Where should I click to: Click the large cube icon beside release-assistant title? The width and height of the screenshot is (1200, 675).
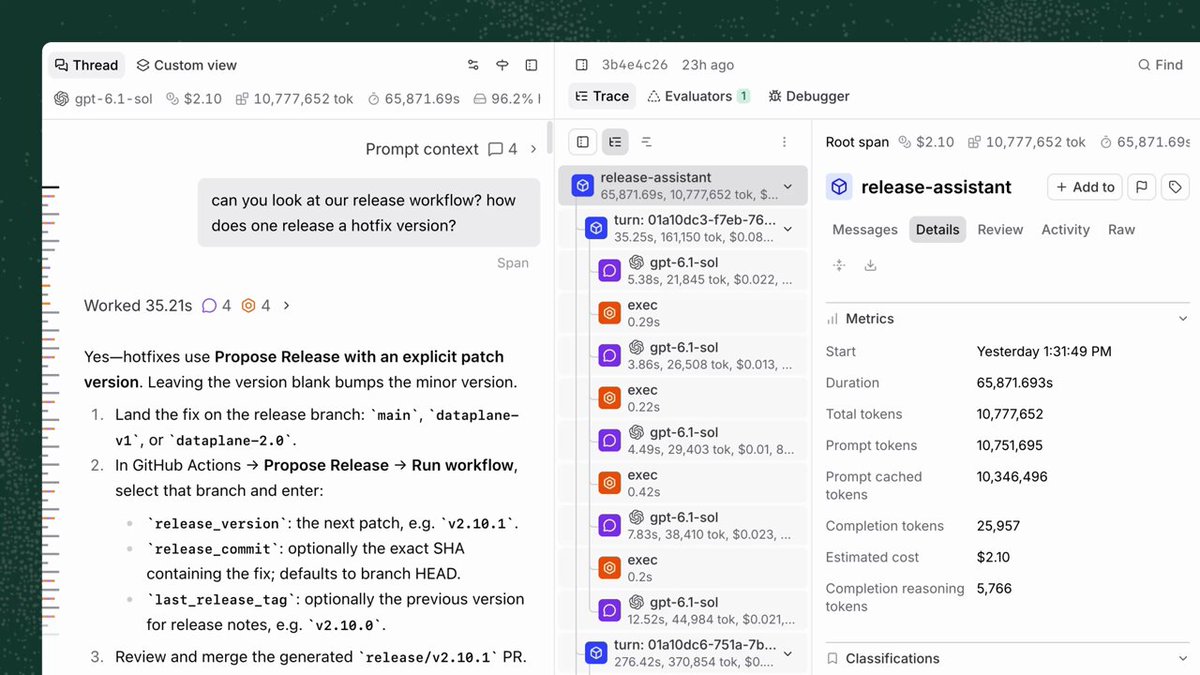click(839, 187)
